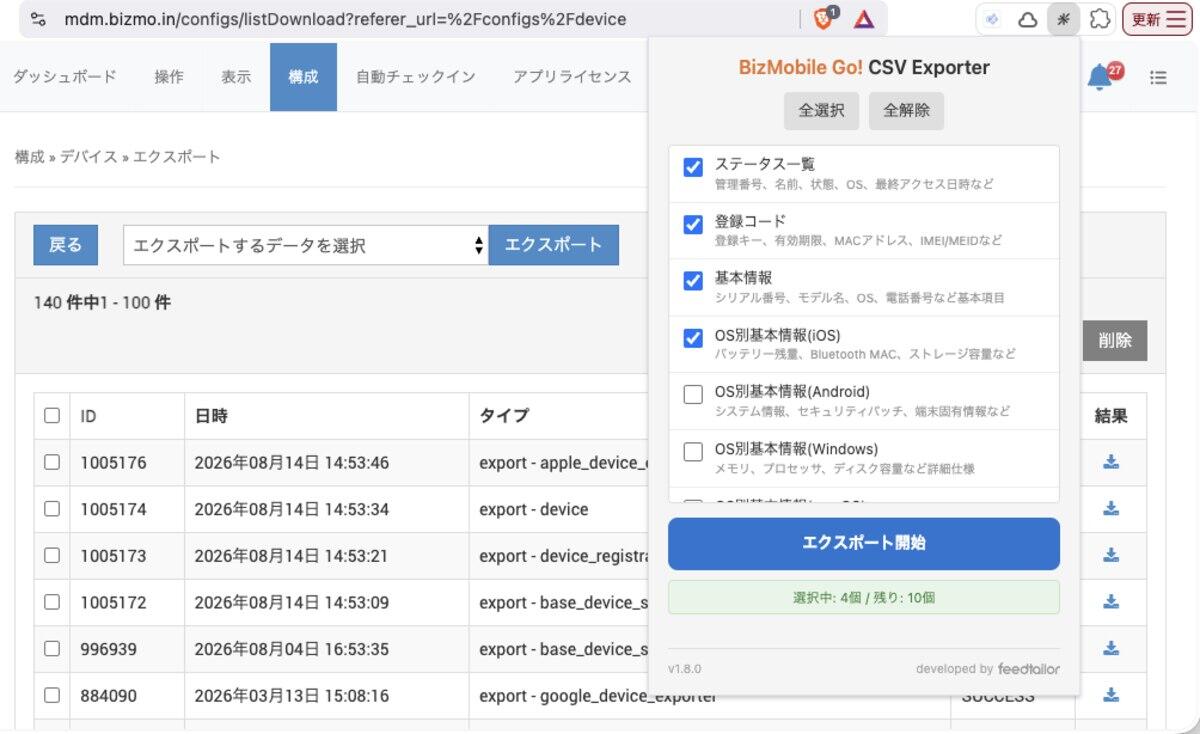The height and width of the screenshot is (734, 1200).
Task: Tick checkbox for row 1005172
Action: (x=52, y=602)
